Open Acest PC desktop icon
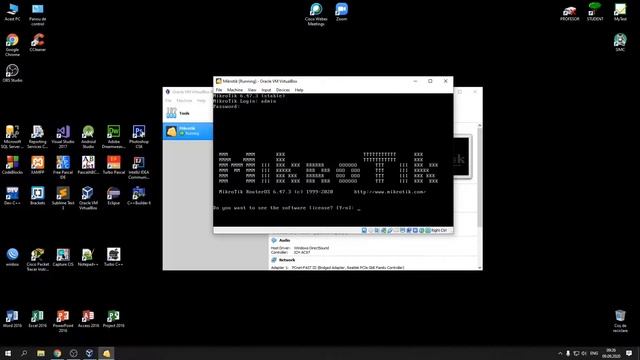 pos(12,12)
